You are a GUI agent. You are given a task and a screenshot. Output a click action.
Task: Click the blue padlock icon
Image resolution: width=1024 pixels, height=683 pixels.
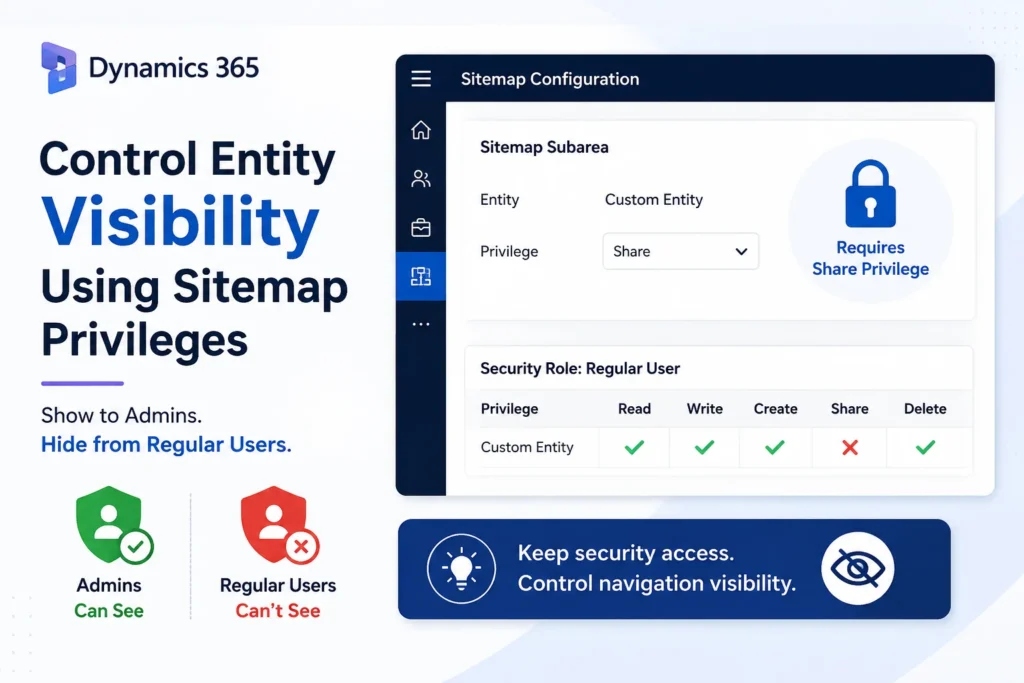point(870,193)
